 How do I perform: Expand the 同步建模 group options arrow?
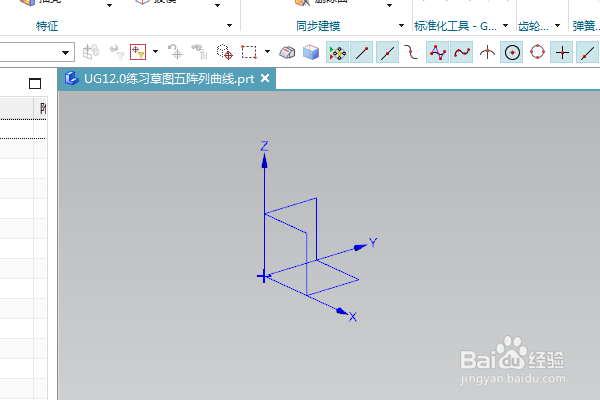(x=401, y=26)
